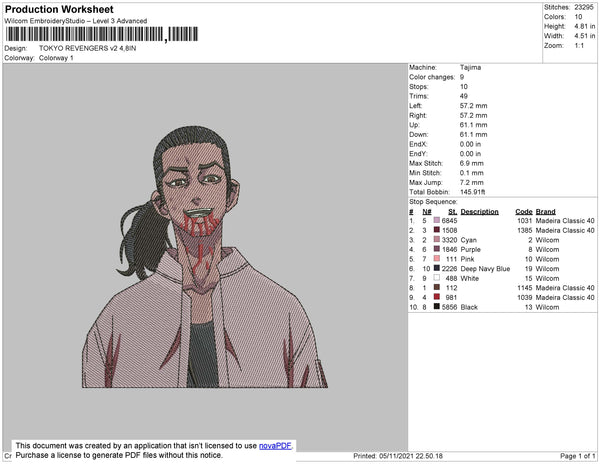Click the barcode under the worksheet title
The height and width of the screenshot is (464, 600).
tap(102, 34)
